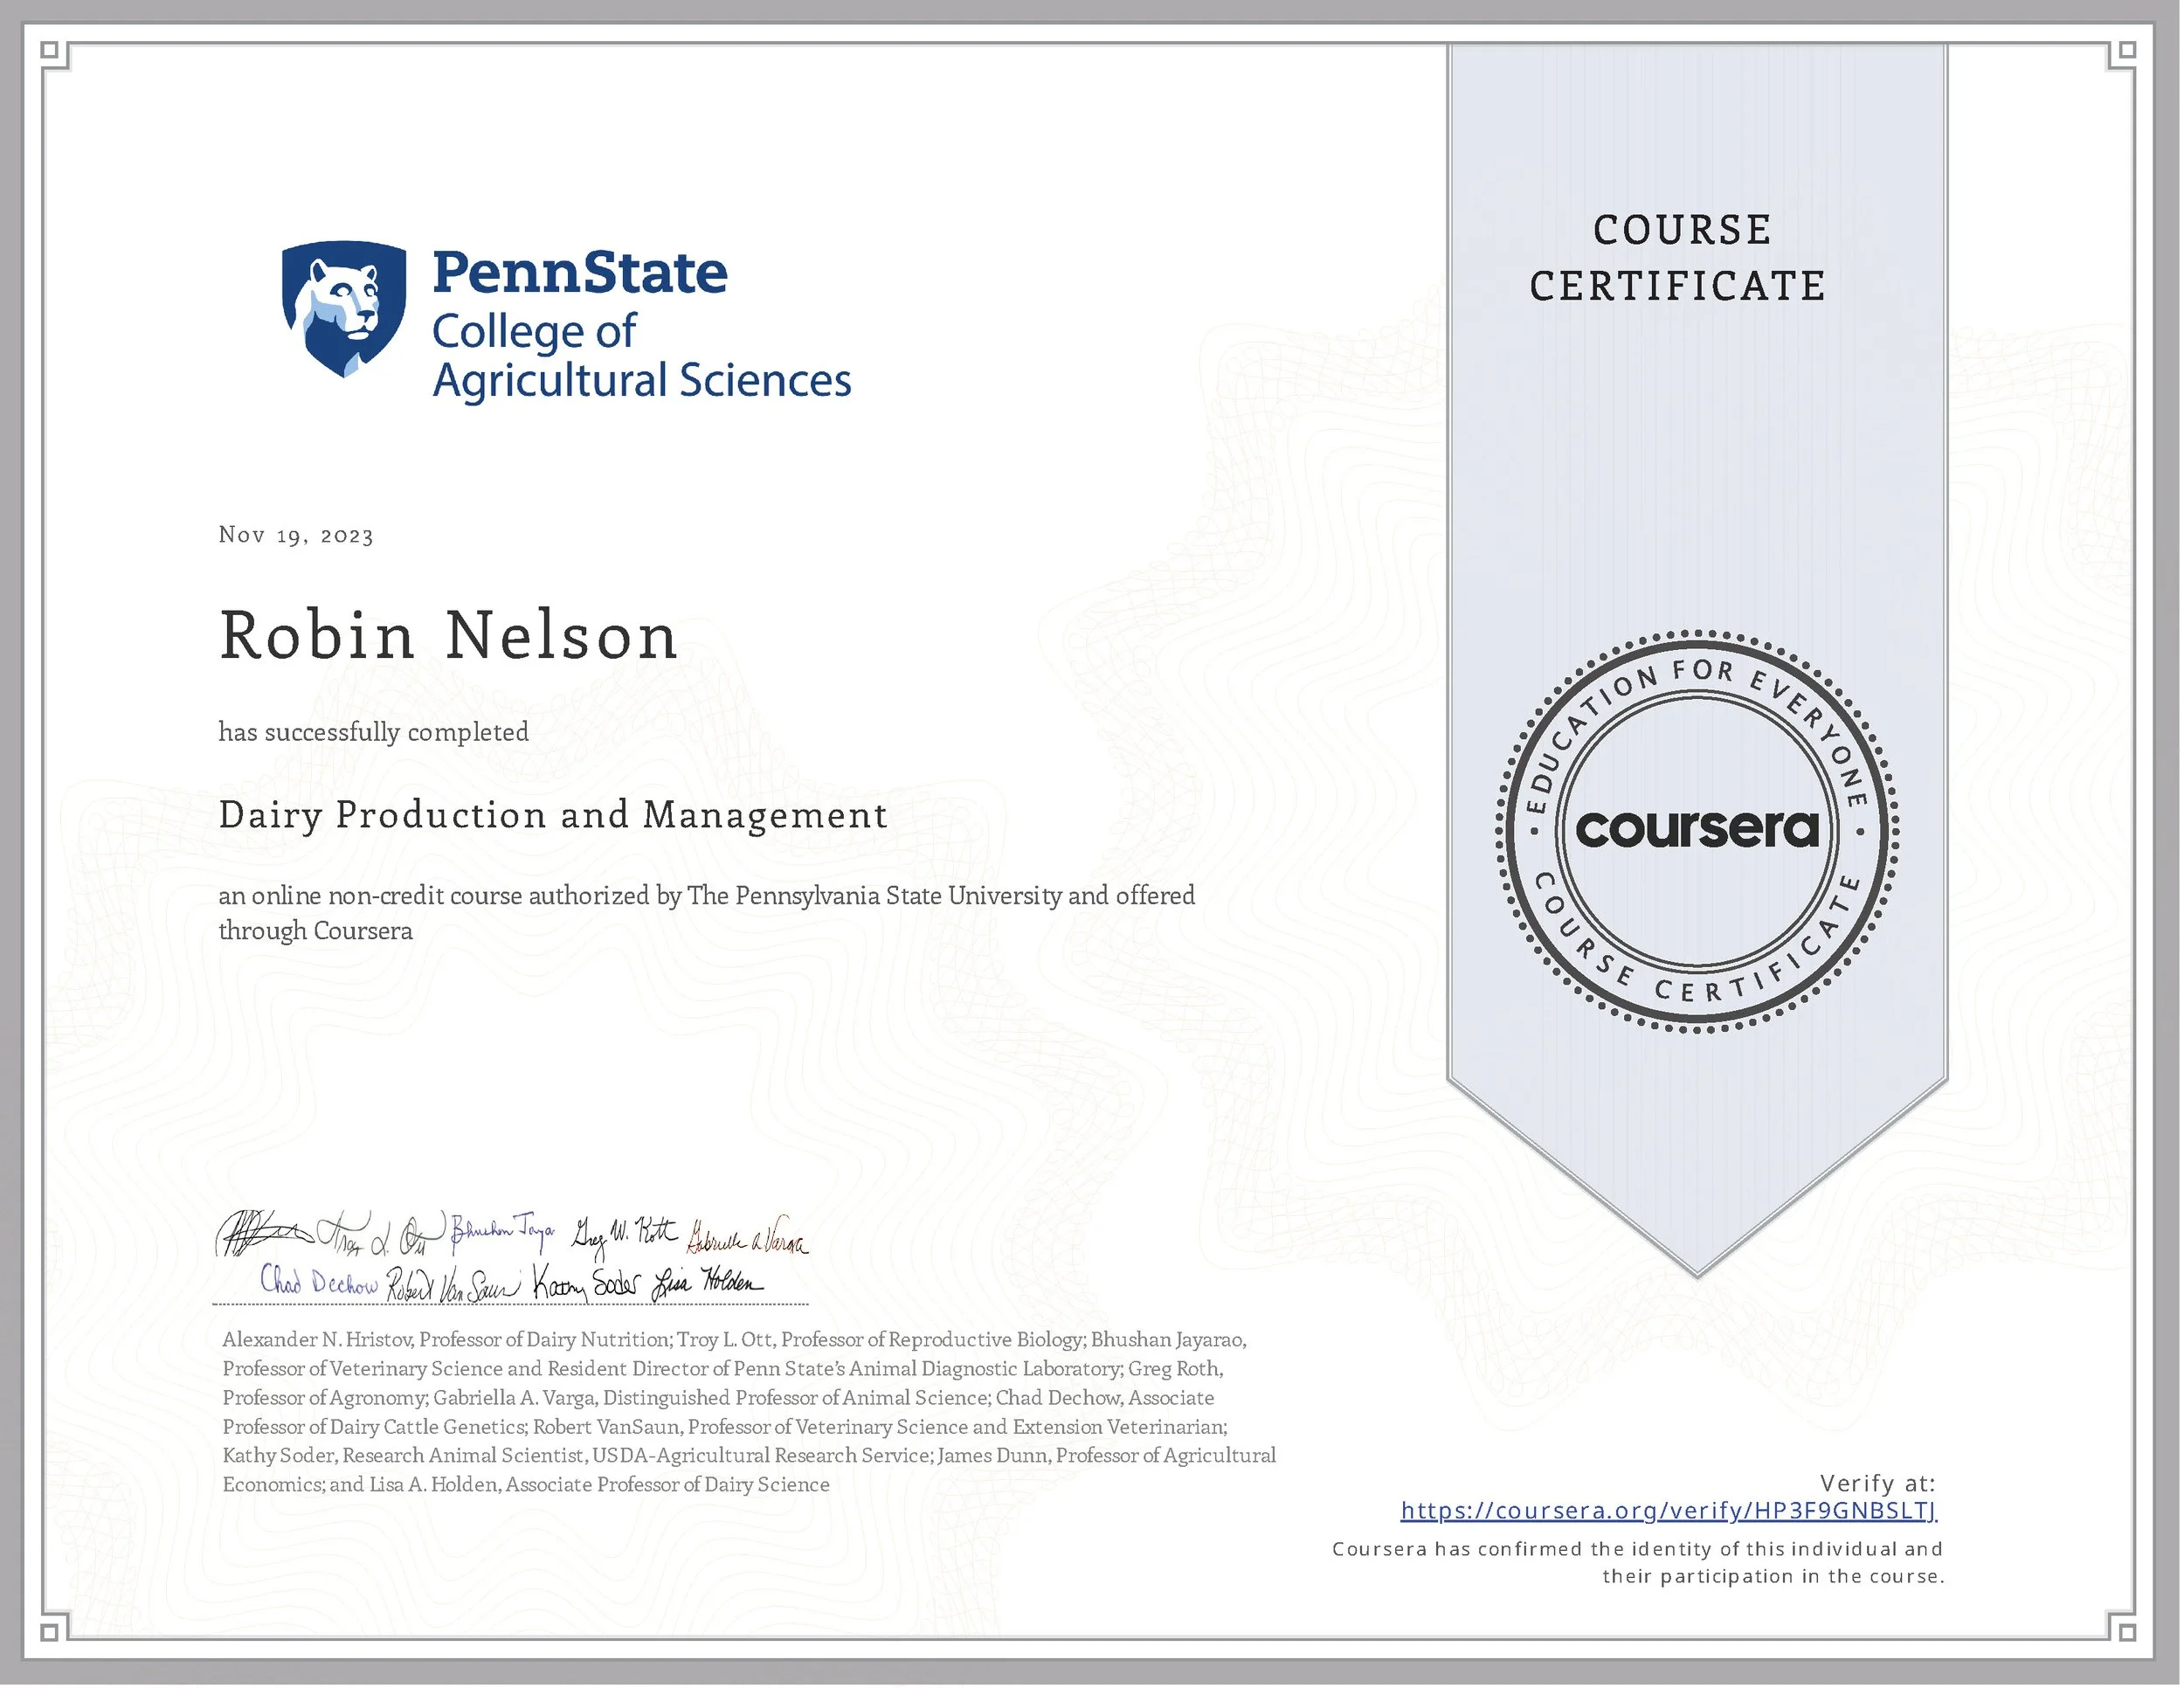The width and height of the screenshot is (2184, 1688).
Task: Click the Lisa Holden signature
Action: pos(706,1283)
